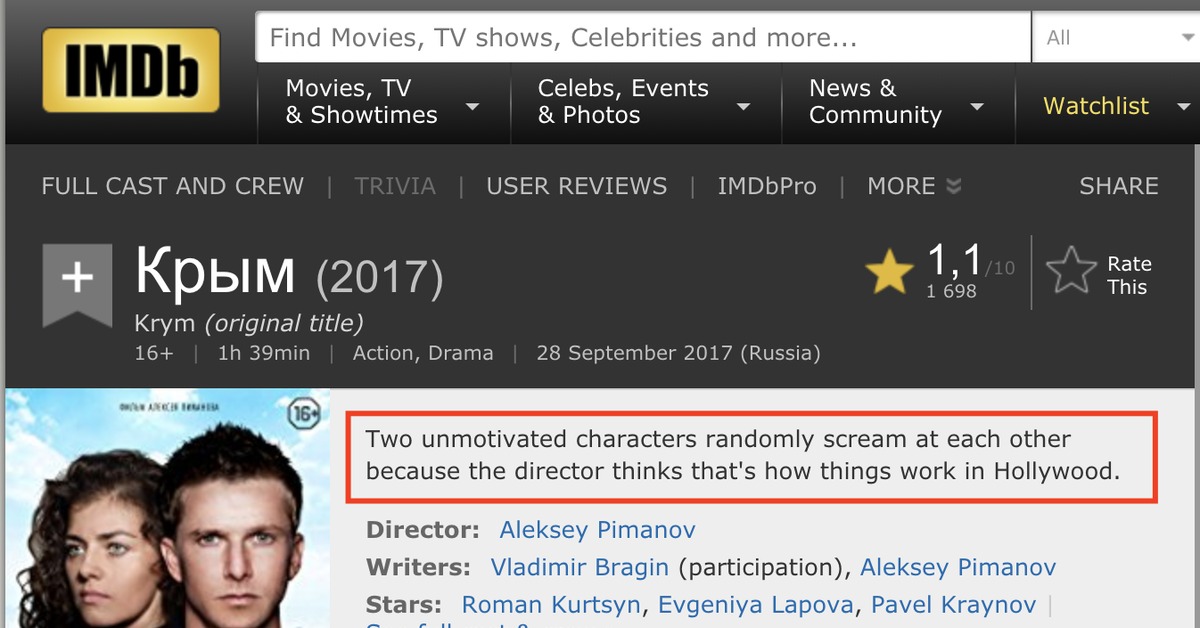Go to the IMDbPro link

(x=766, y=186)
